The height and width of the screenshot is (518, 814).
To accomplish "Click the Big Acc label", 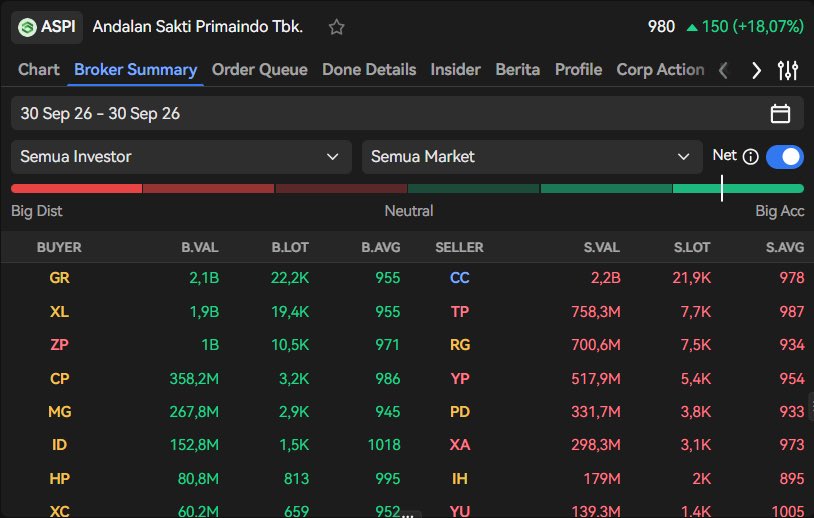I will [x=779, y=211].
